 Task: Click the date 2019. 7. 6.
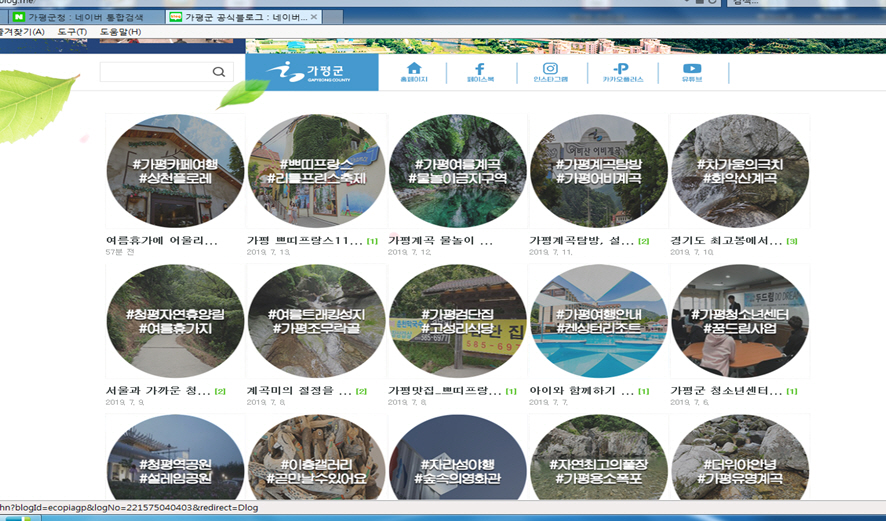tap(690, 402)
